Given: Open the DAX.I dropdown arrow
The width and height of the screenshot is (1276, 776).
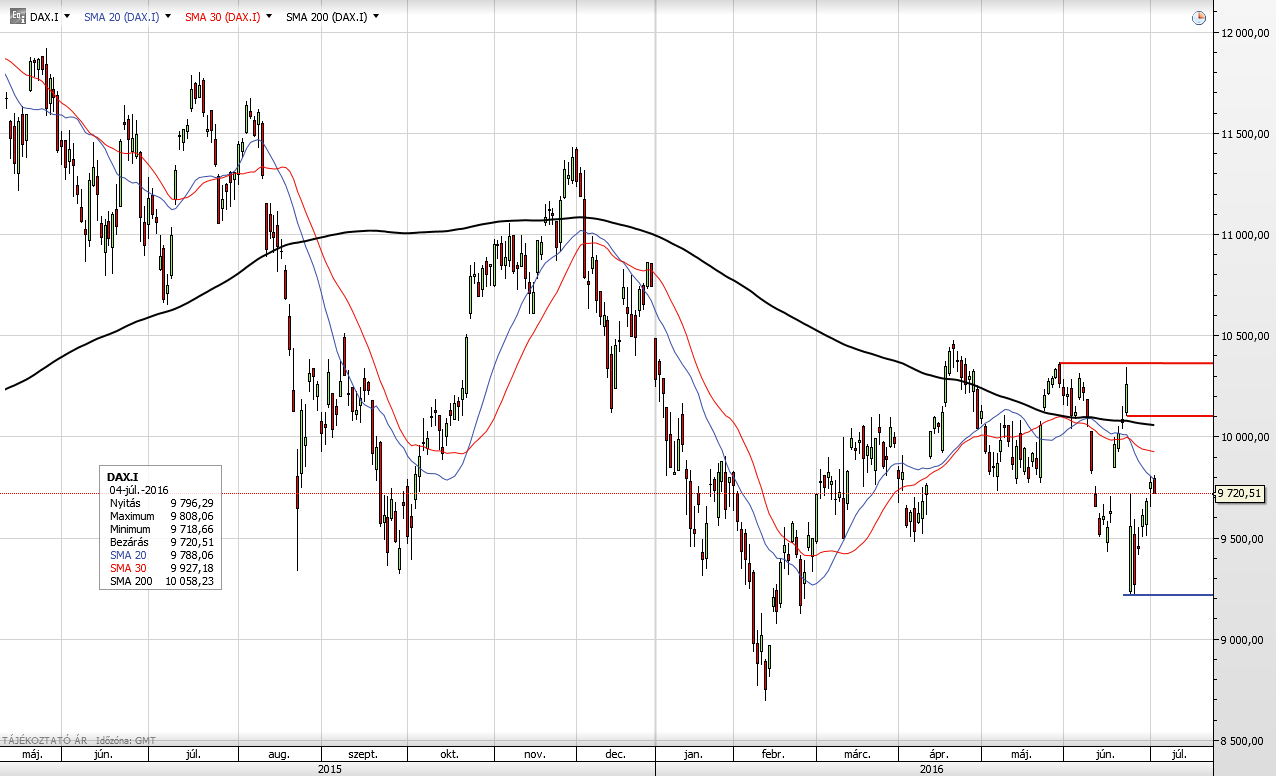Looking at the screenshot, I should [x=69, y=17].
